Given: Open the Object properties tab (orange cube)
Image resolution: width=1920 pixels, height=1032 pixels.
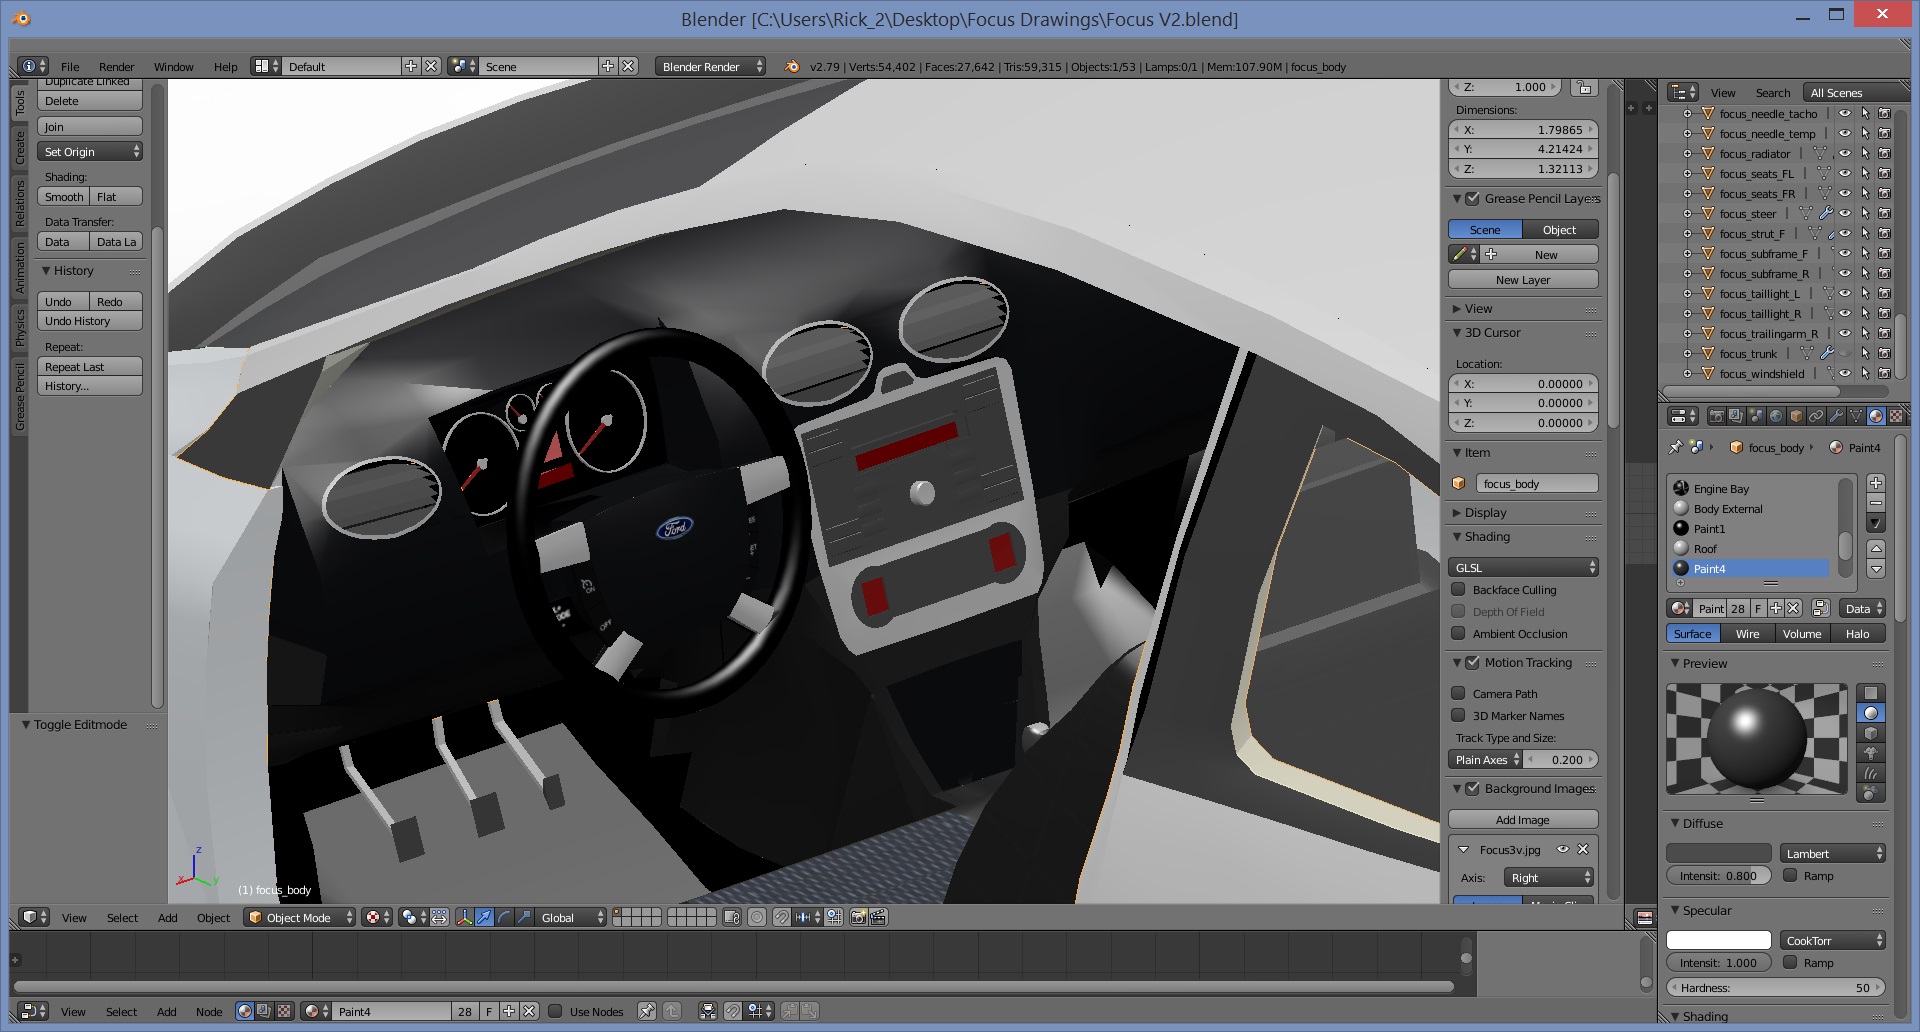Looking at the screenshot, I should point(1796,416).
